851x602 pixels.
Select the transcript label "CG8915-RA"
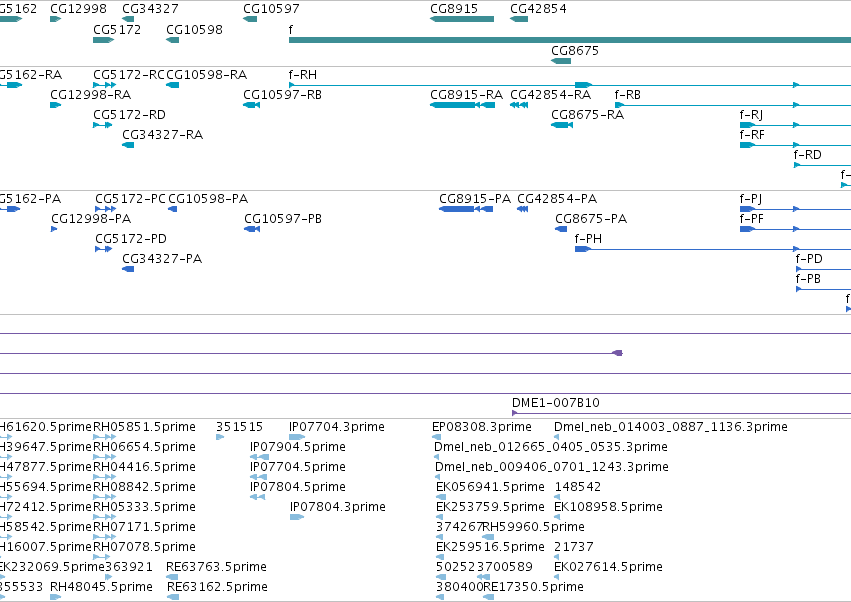click(x=467, y=94)
